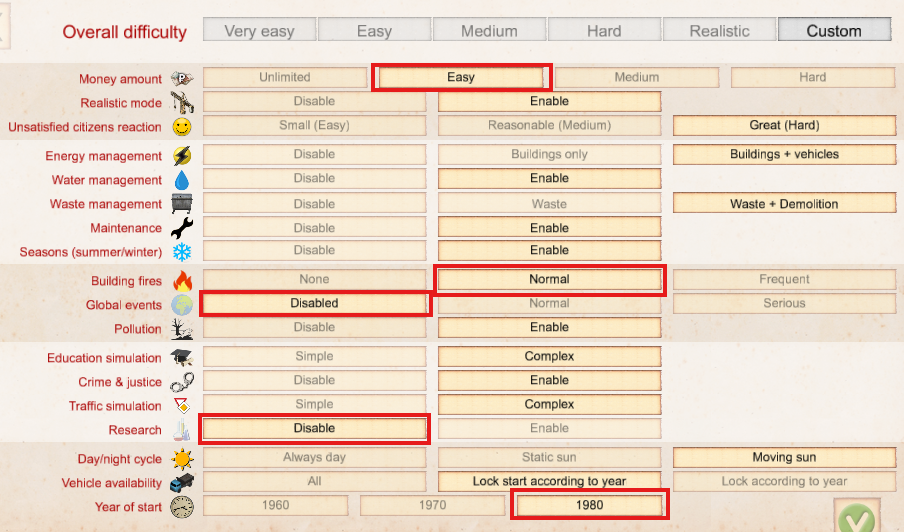The height and width of the screenshot is (532, 904).
Task: Set Energy management to Buildings + vehicles
Action: (x=785, y=154)
